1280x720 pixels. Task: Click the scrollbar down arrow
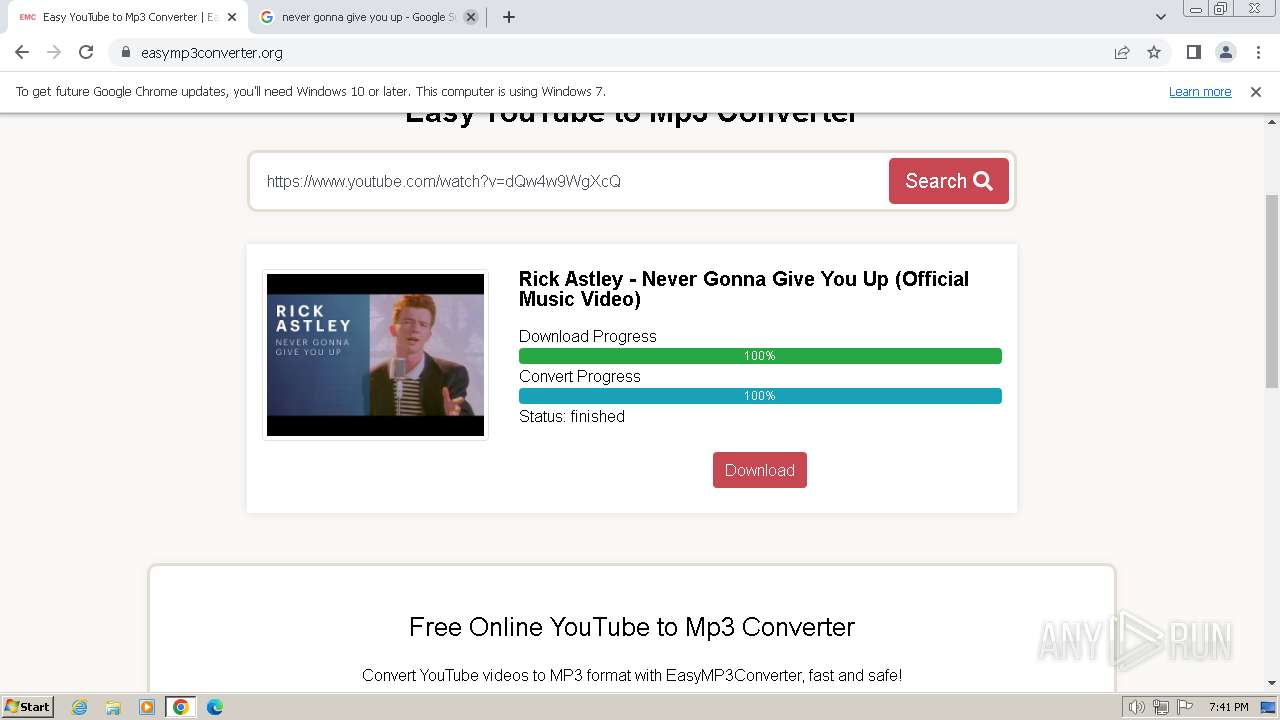pyautogui.click(x=1272, y=683)
